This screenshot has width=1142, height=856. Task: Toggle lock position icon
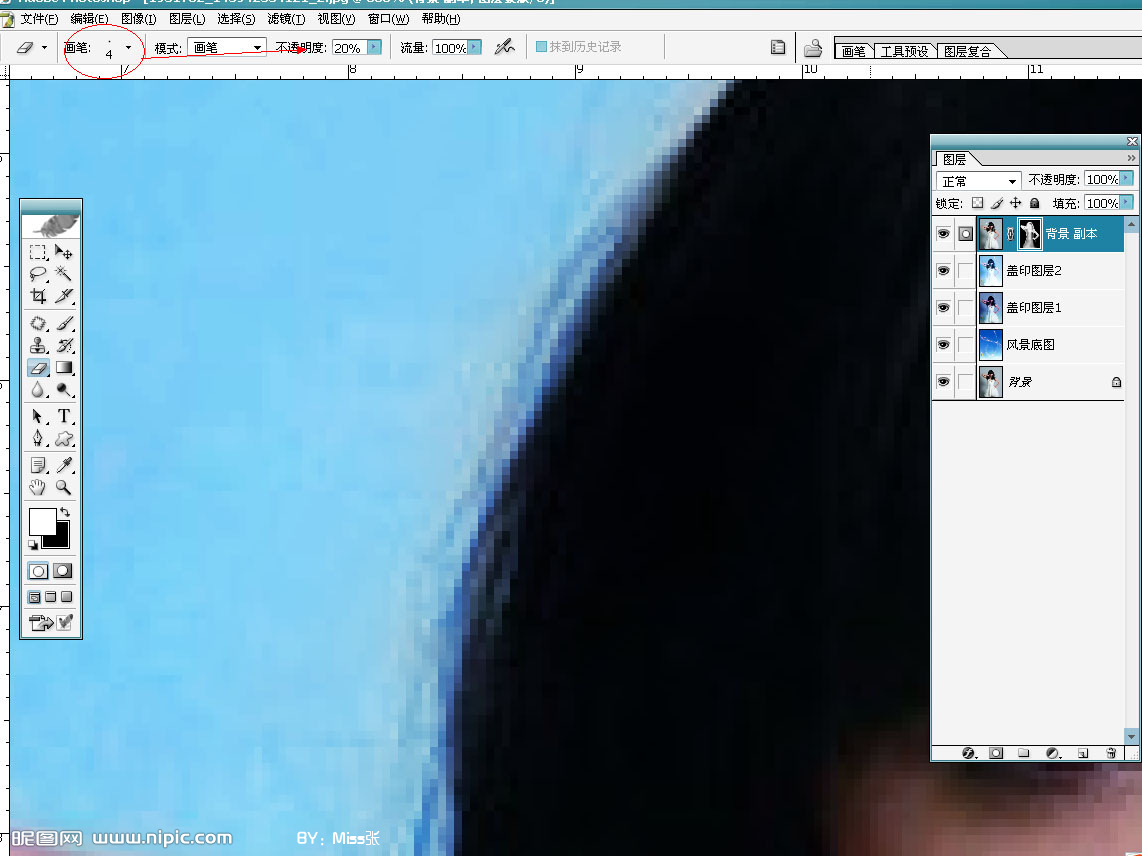point(1015,203)
